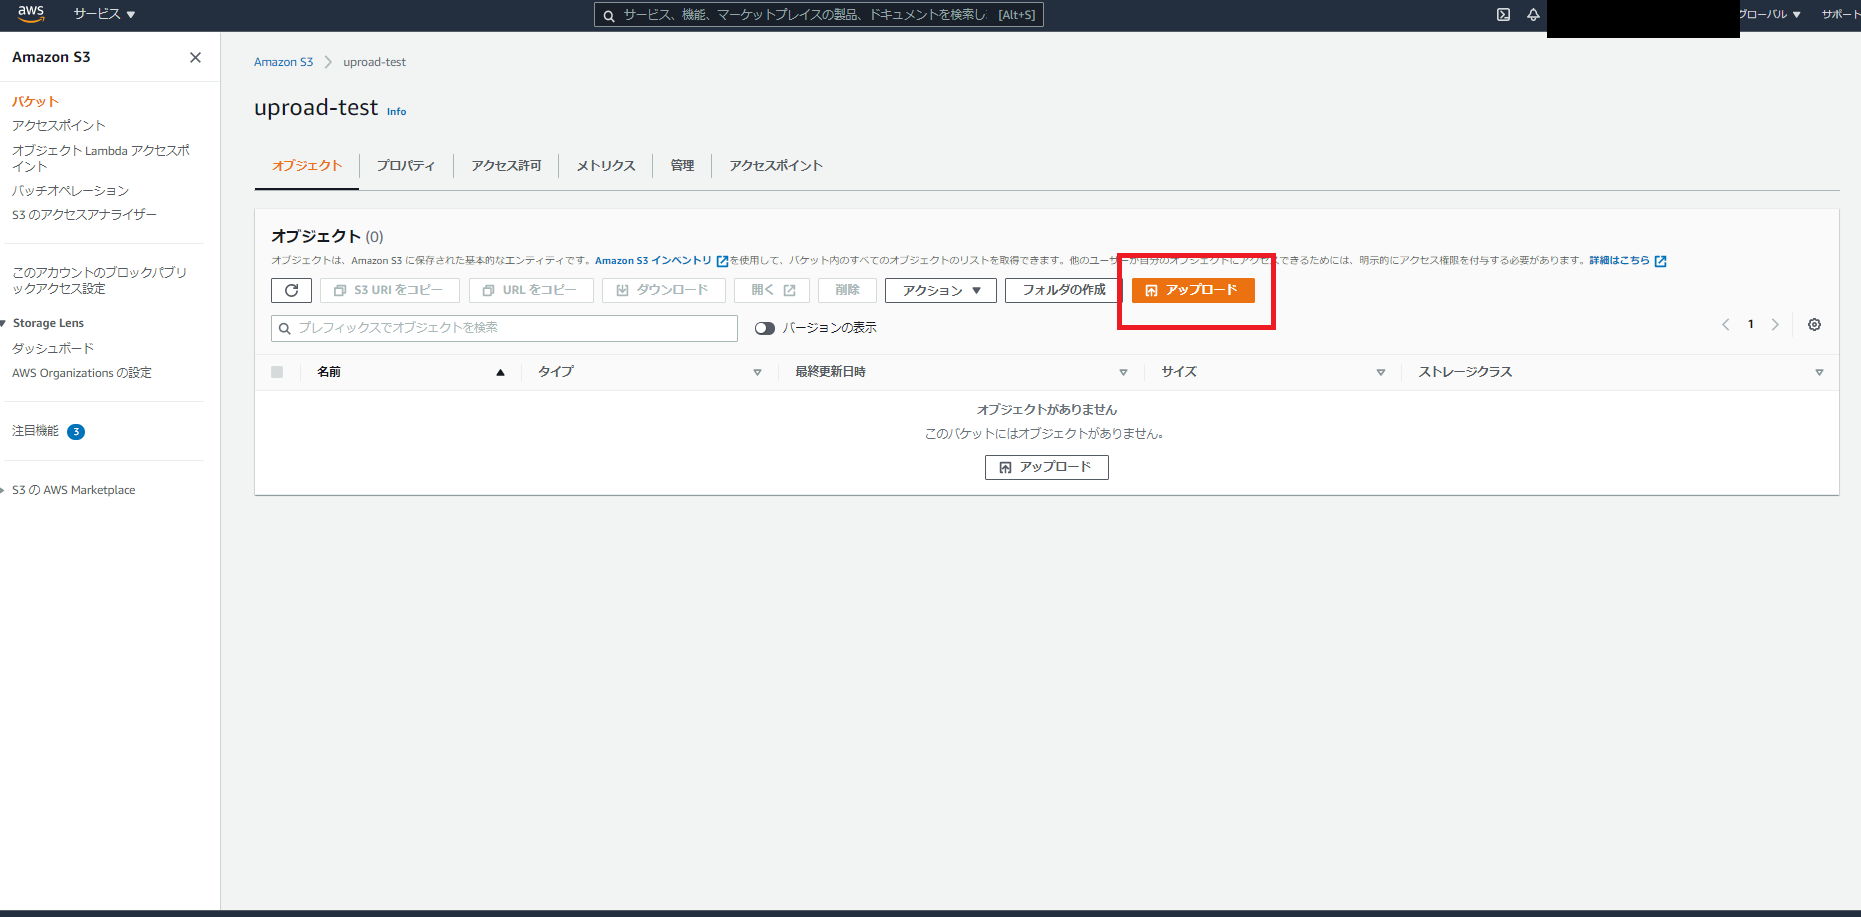Click the refresh objects button
The height and width of the screenshot is (917, 1861).
pos(291,290)
